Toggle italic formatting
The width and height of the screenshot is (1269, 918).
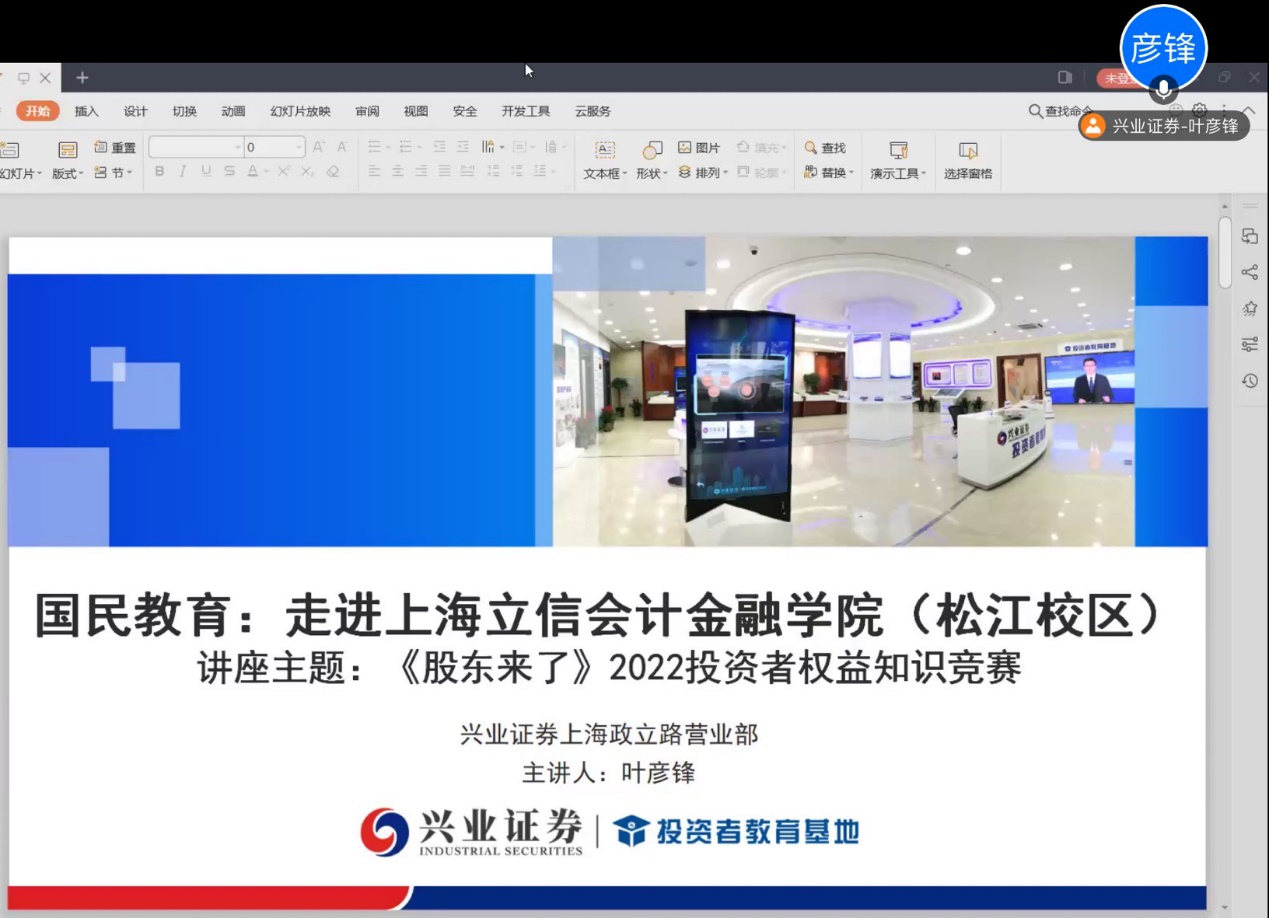coord(183,172)
